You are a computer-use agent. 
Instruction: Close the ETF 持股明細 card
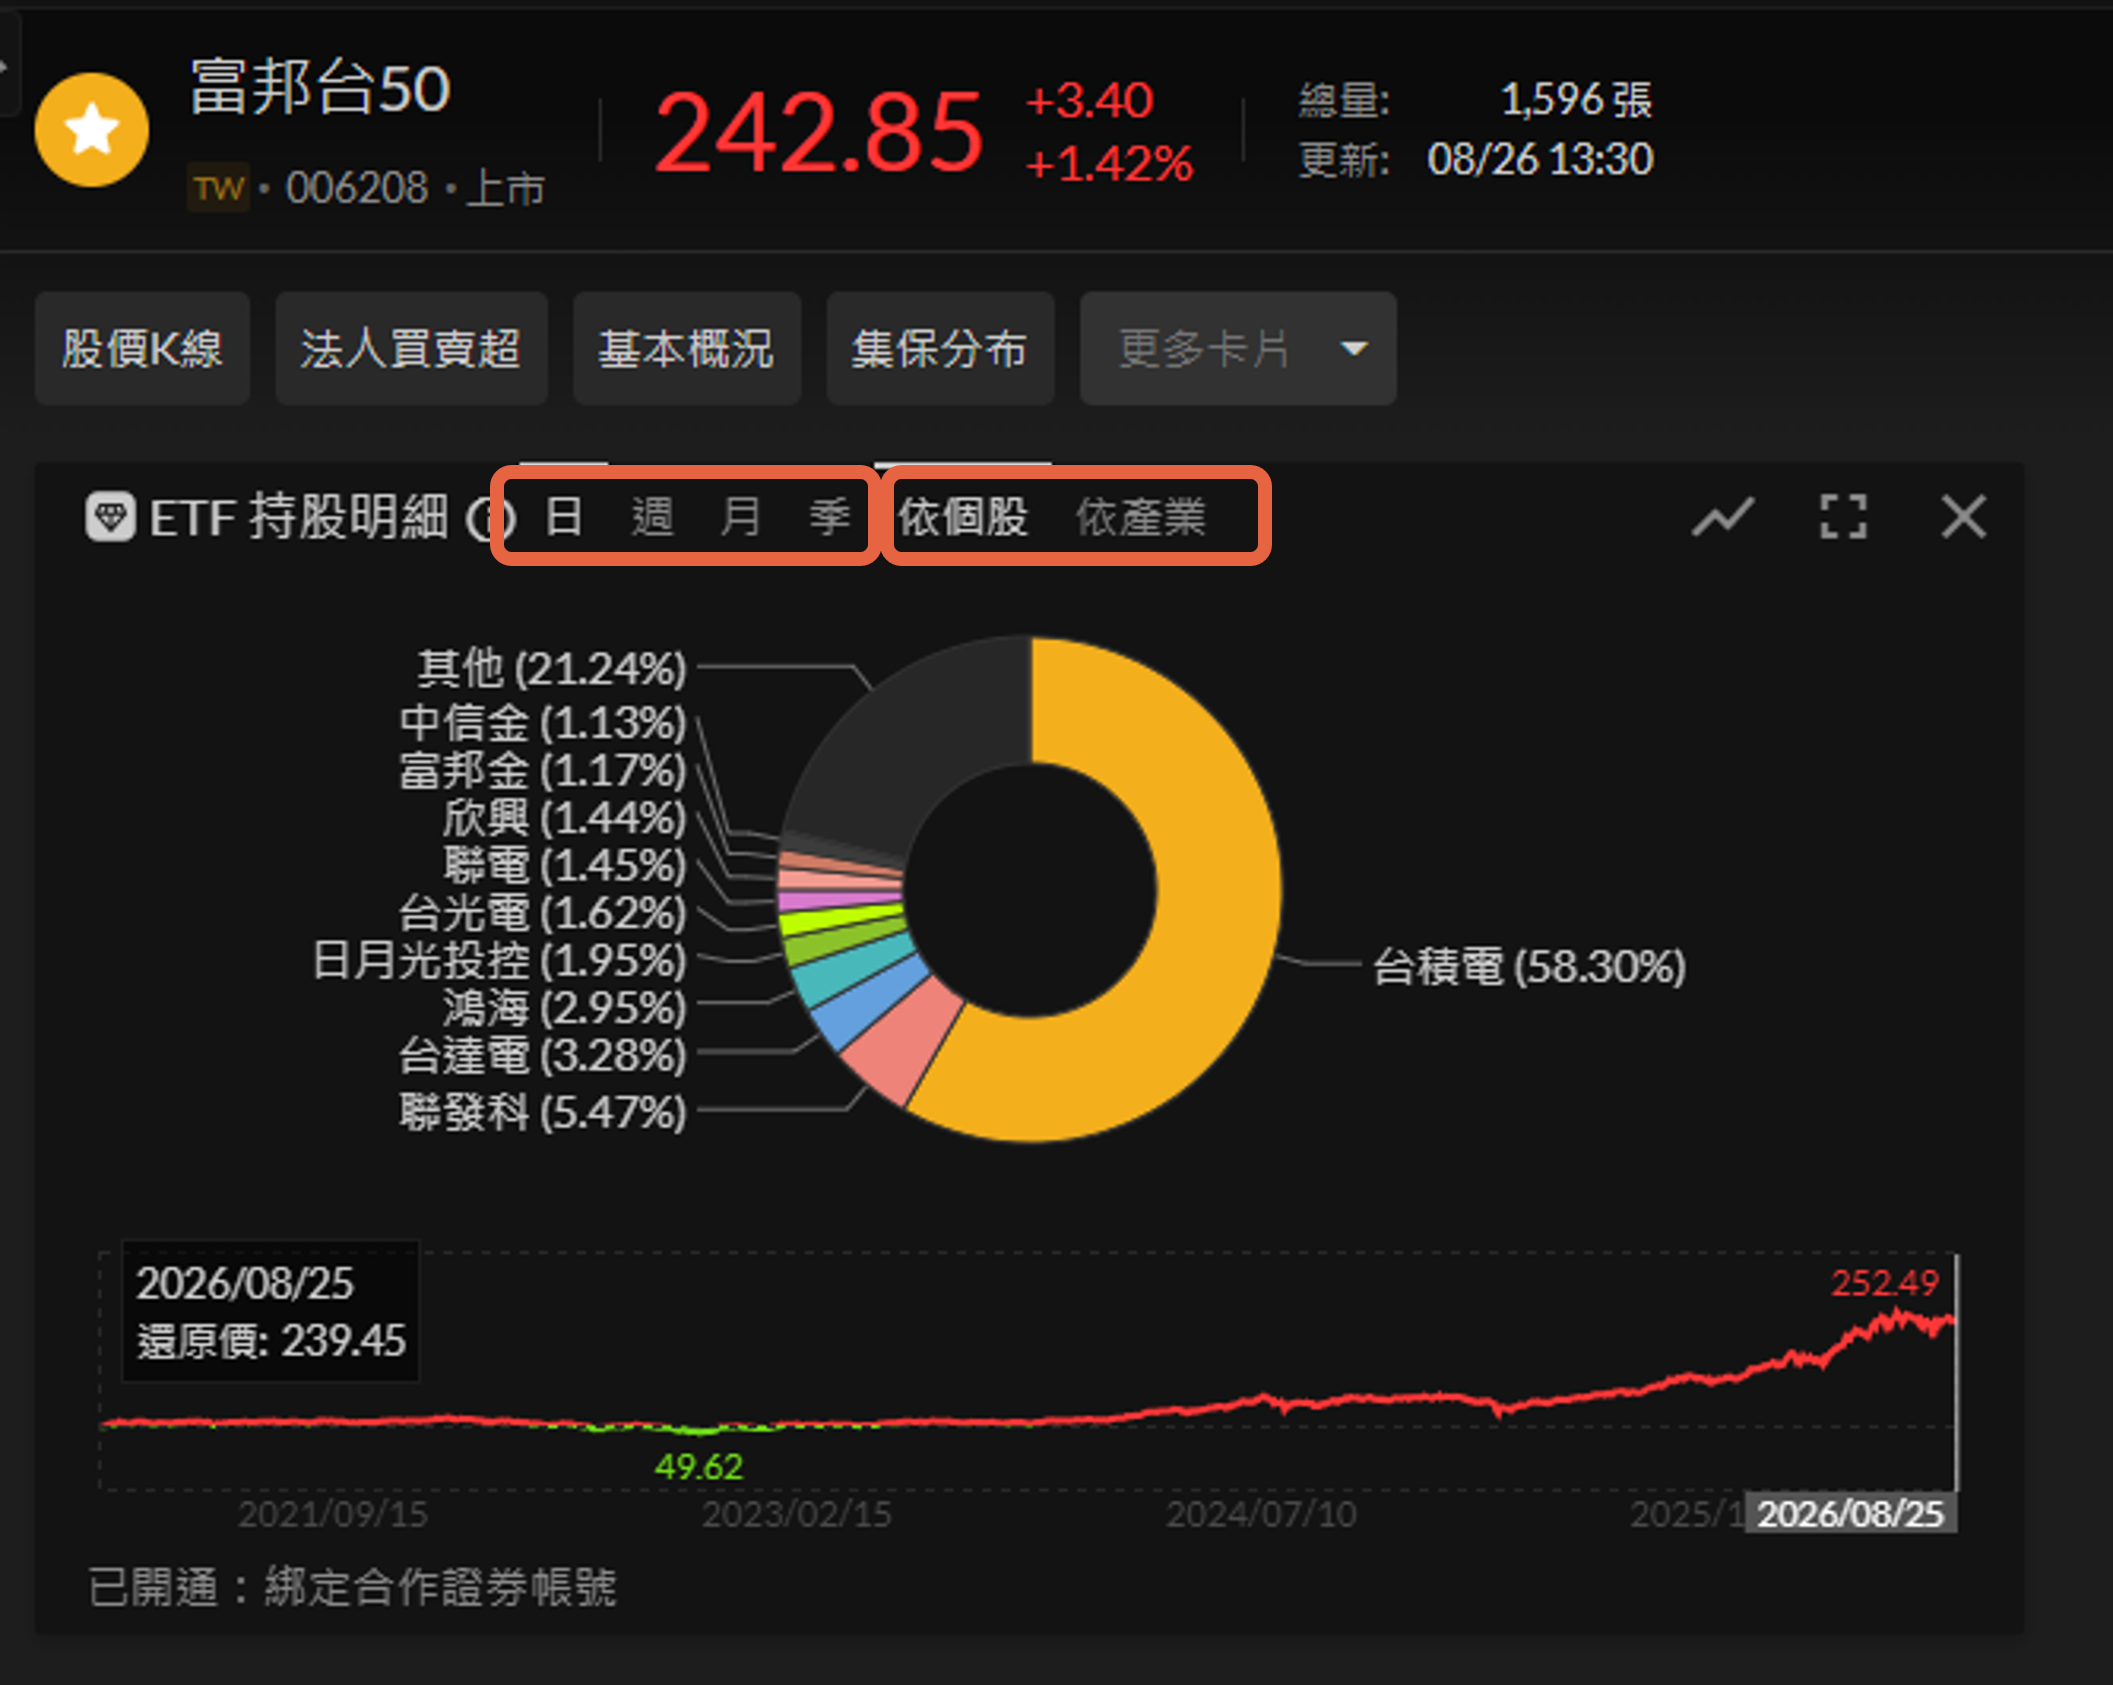click(x=1963, y=517)
